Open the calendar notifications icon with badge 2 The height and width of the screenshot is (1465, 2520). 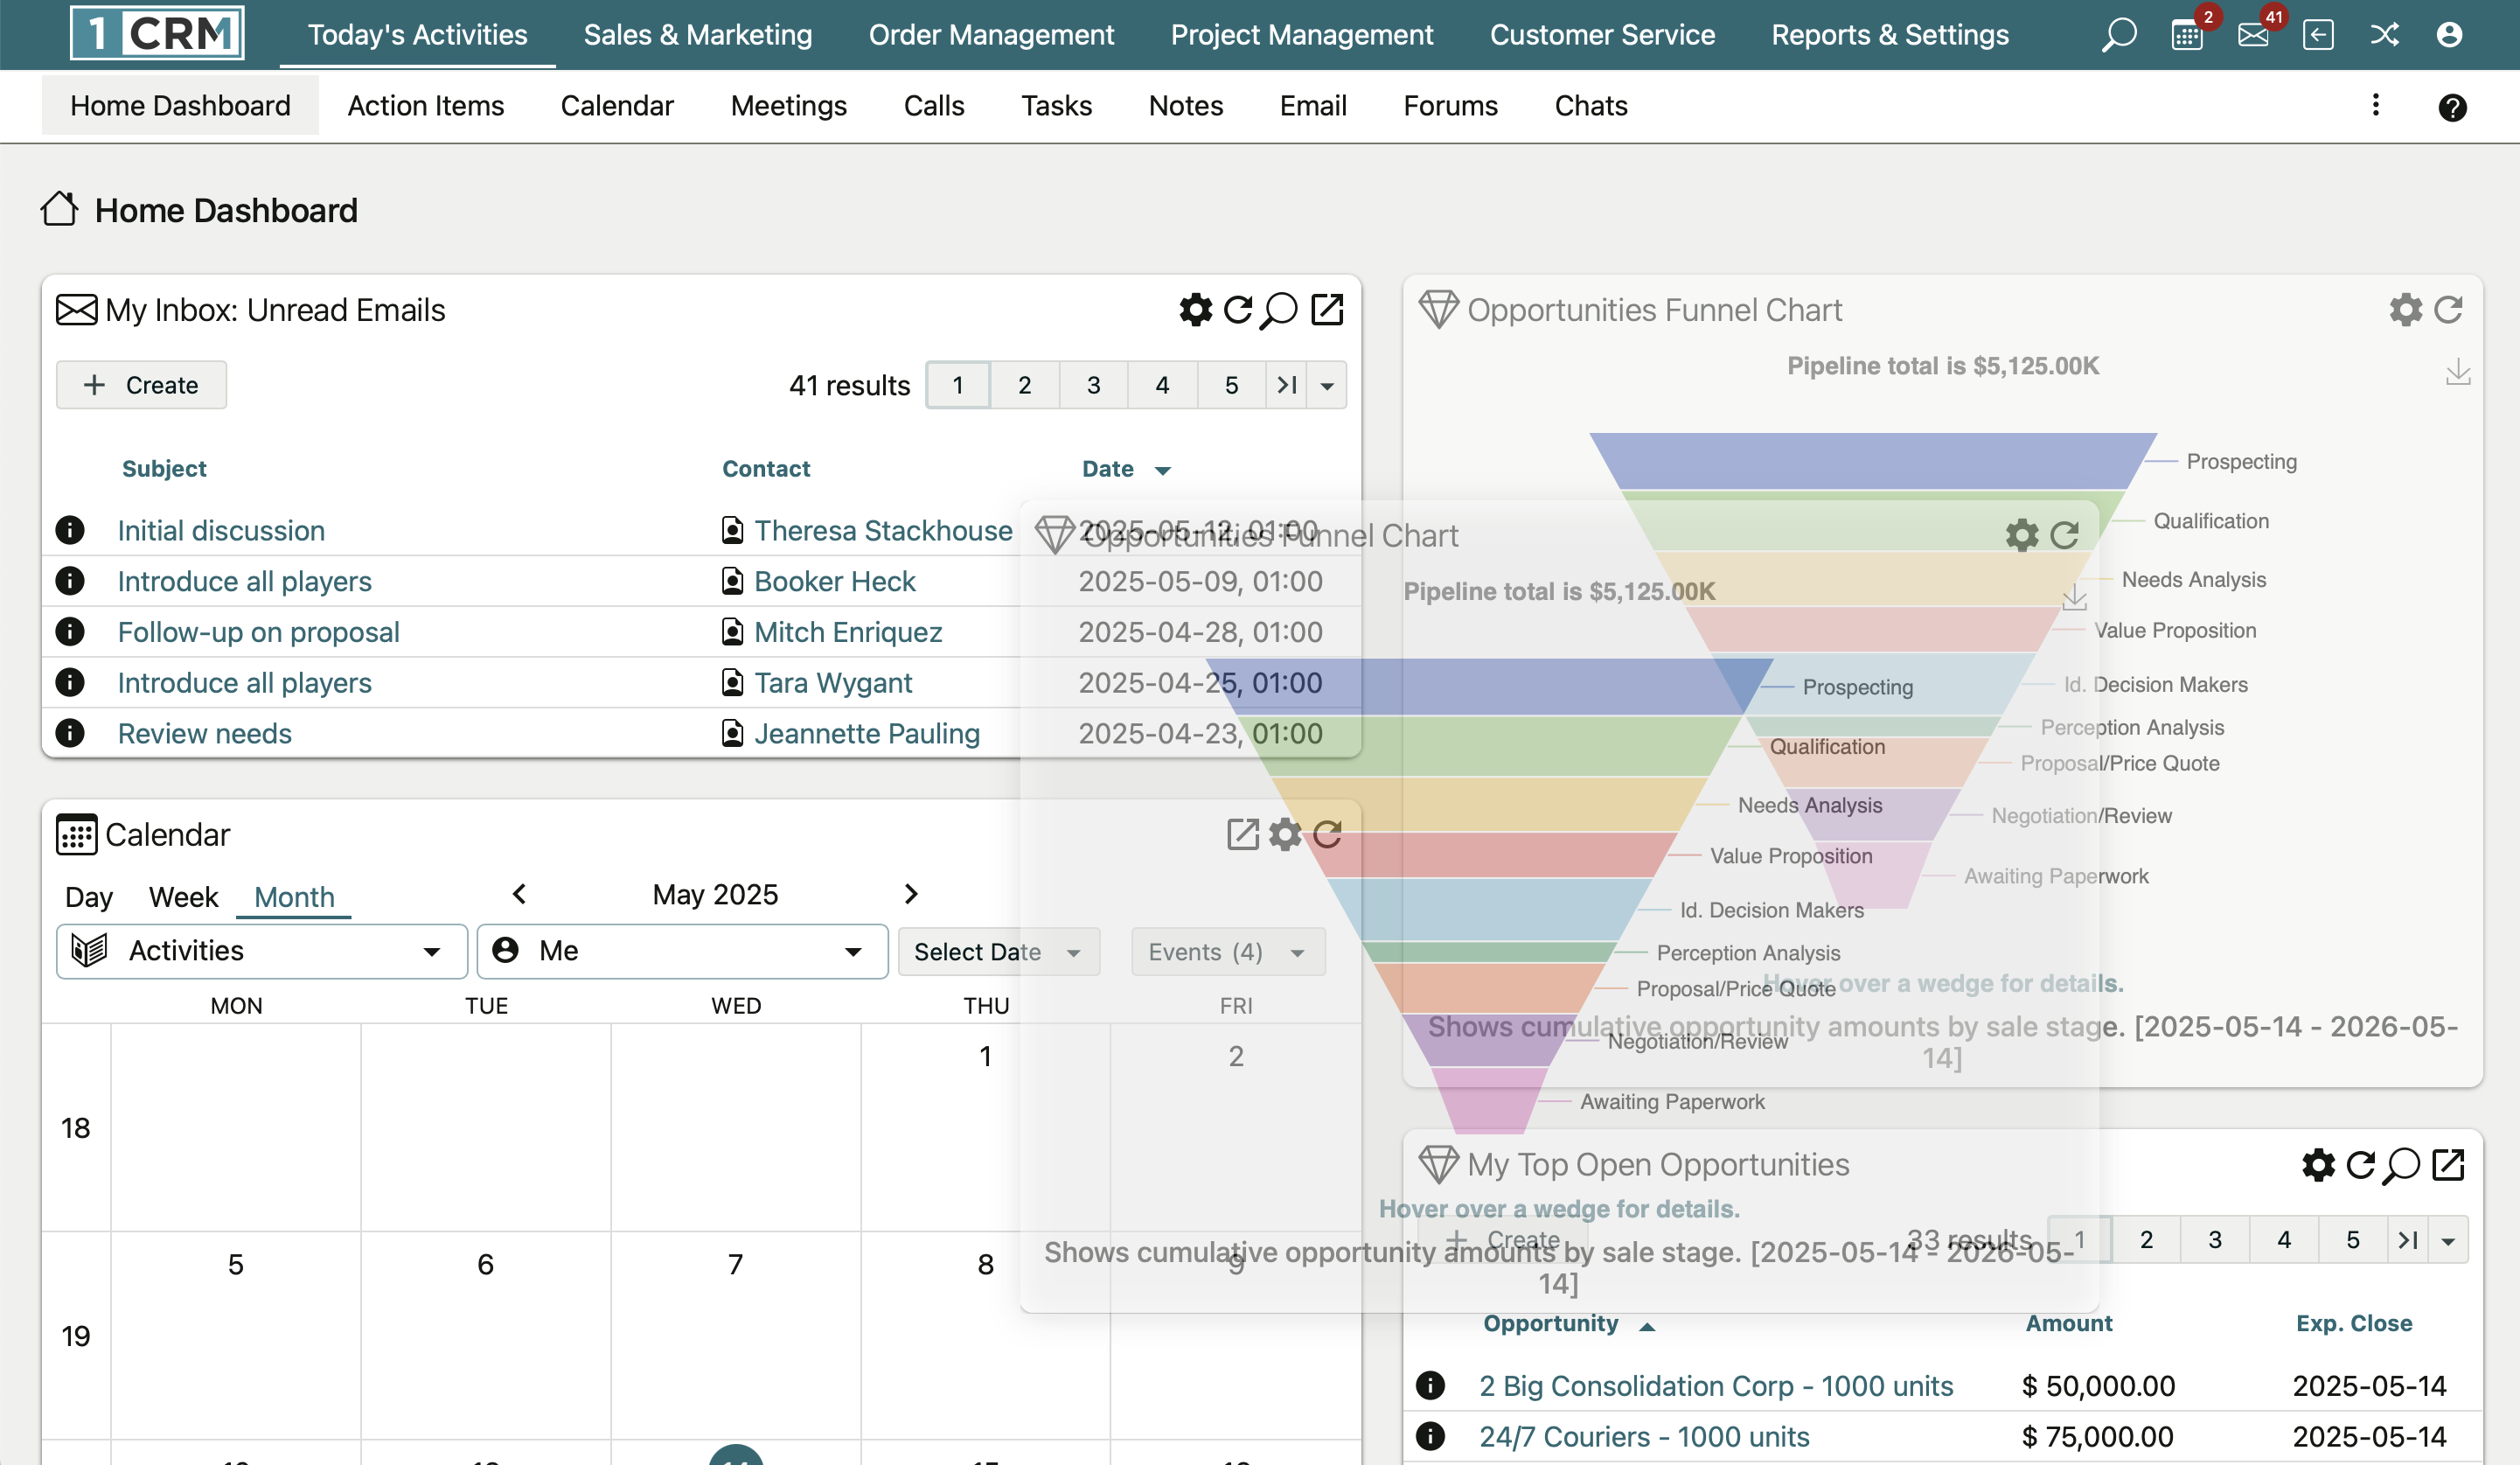2185,34
